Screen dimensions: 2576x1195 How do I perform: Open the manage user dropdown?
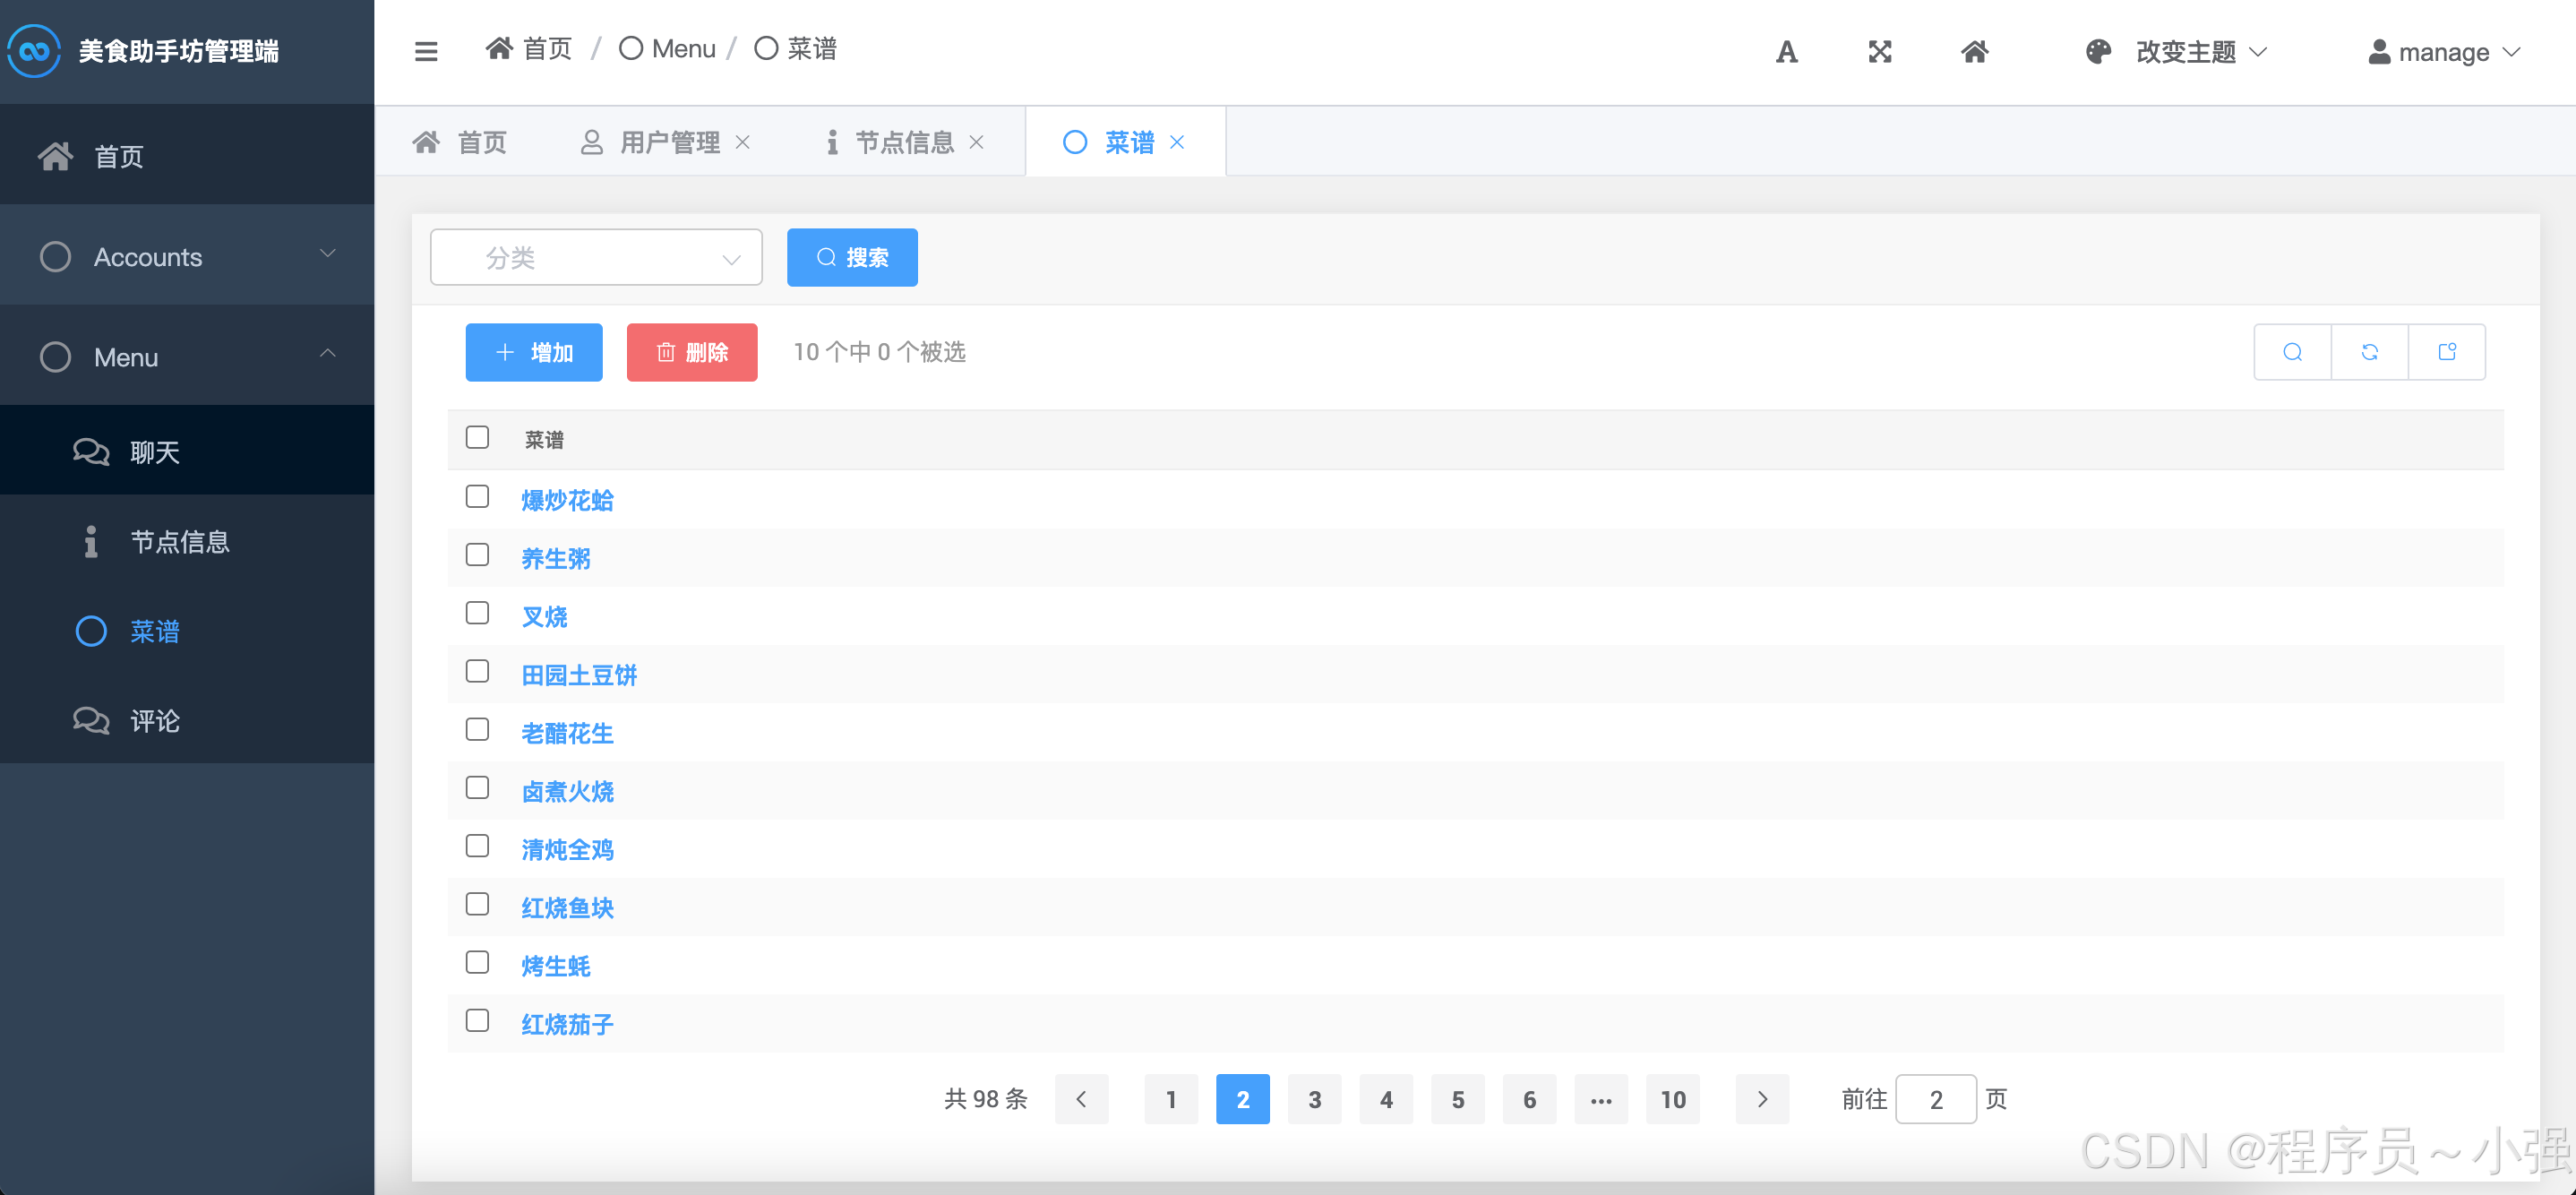click(x=2443, y=52)
